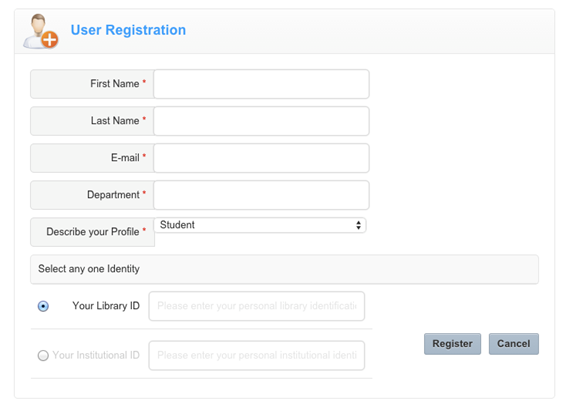The width and height of the screenshot is (576, 418).
Task: Click into the Department text box
Action: pos(261,195)
